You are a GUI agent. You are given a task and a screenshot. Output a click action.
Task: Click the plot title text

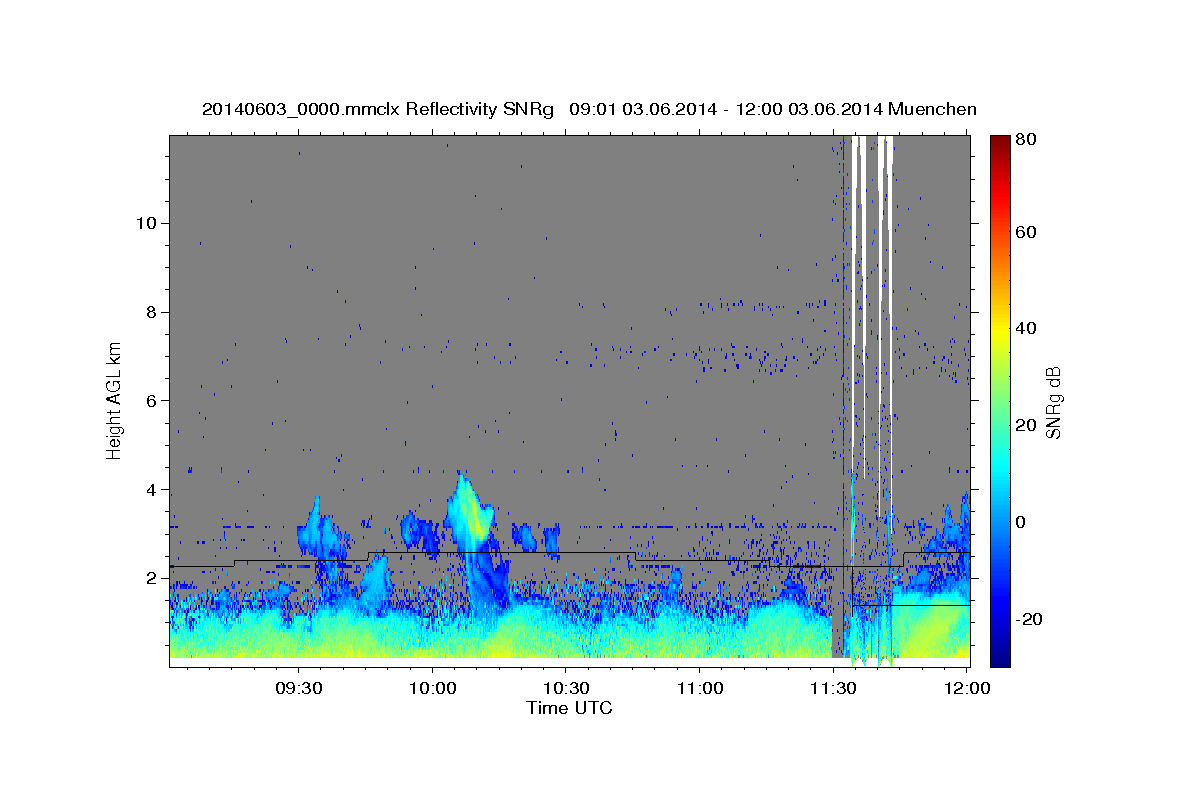[x=589, y=109]
